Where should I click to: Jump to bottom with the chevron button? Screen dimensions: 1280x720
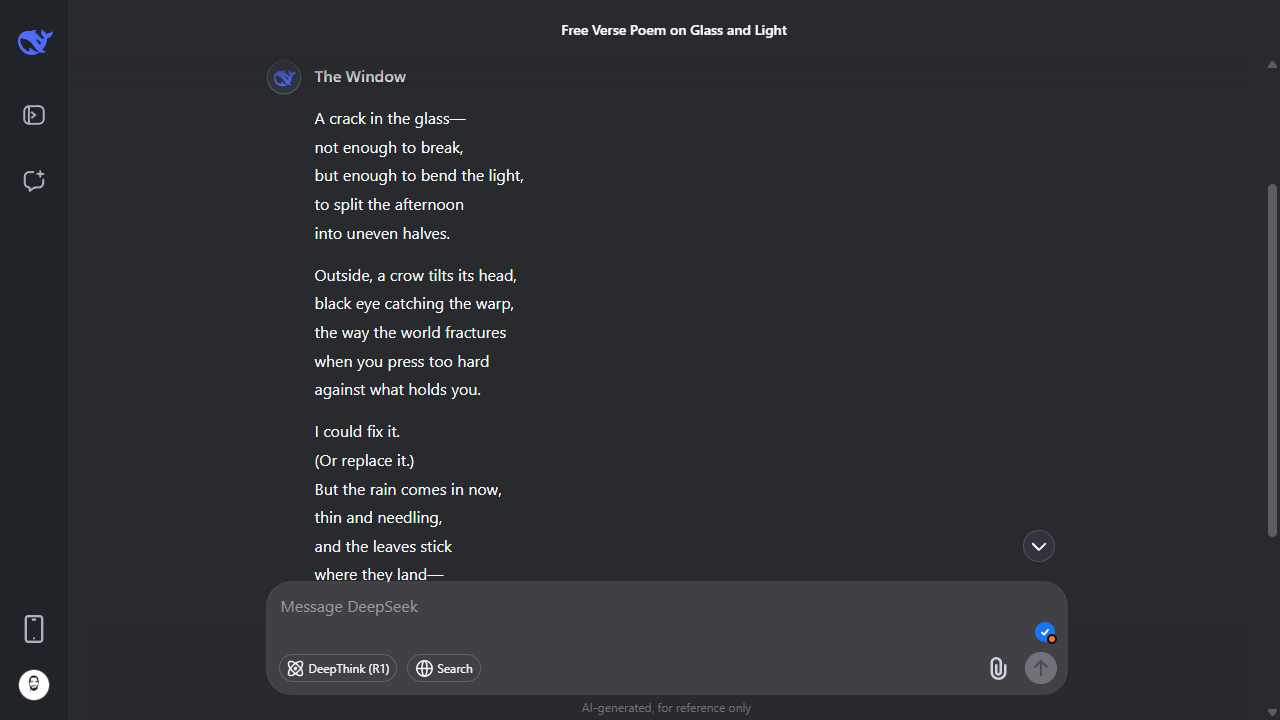pos(1039,546)
